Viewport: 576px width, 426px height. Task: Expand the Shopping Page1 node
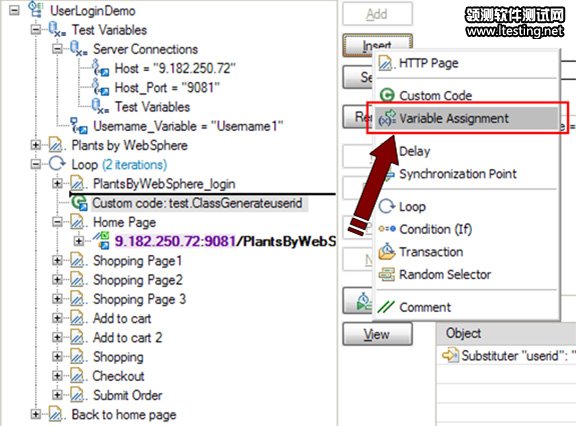coord(57,260)
